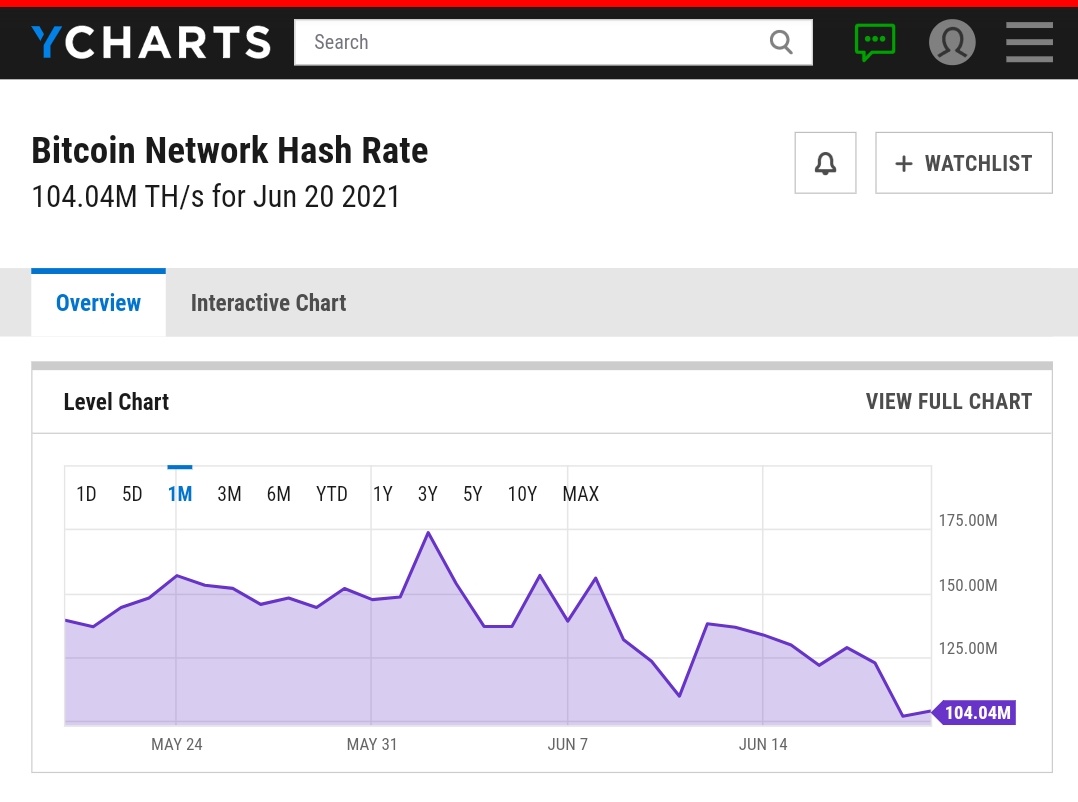Select the 10Y time range

coord(522,493)
